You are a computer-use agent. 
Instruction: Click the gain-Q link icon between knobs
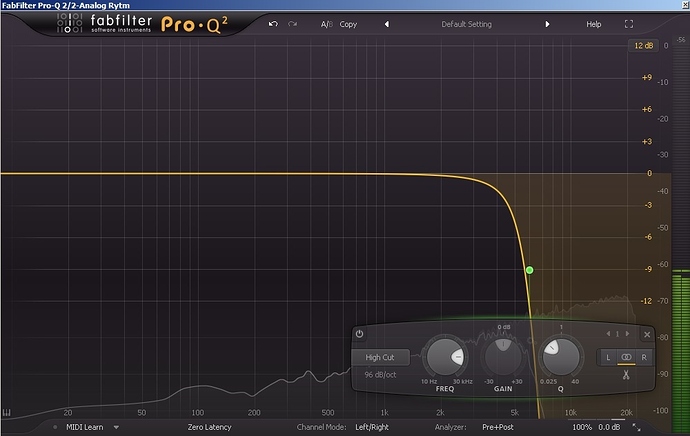[x=532, y=341]
